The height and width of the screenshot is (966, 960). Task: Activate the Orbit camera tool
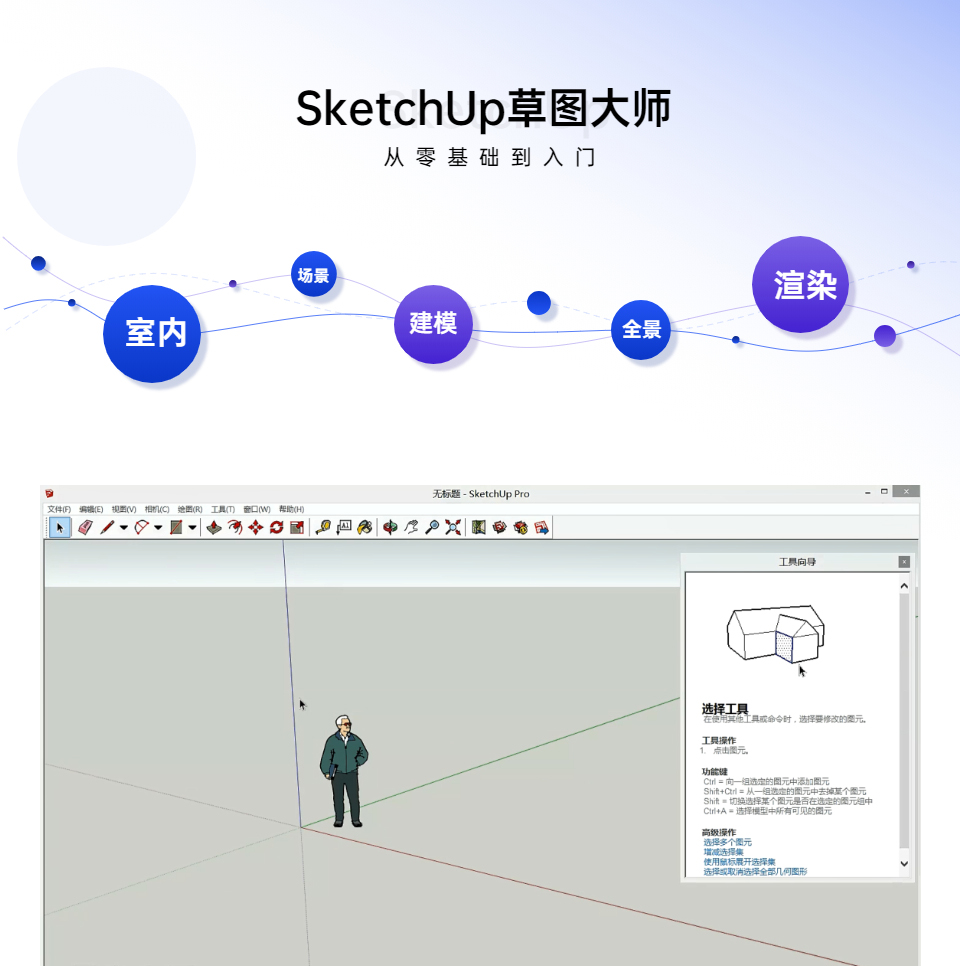pos(390,527)
